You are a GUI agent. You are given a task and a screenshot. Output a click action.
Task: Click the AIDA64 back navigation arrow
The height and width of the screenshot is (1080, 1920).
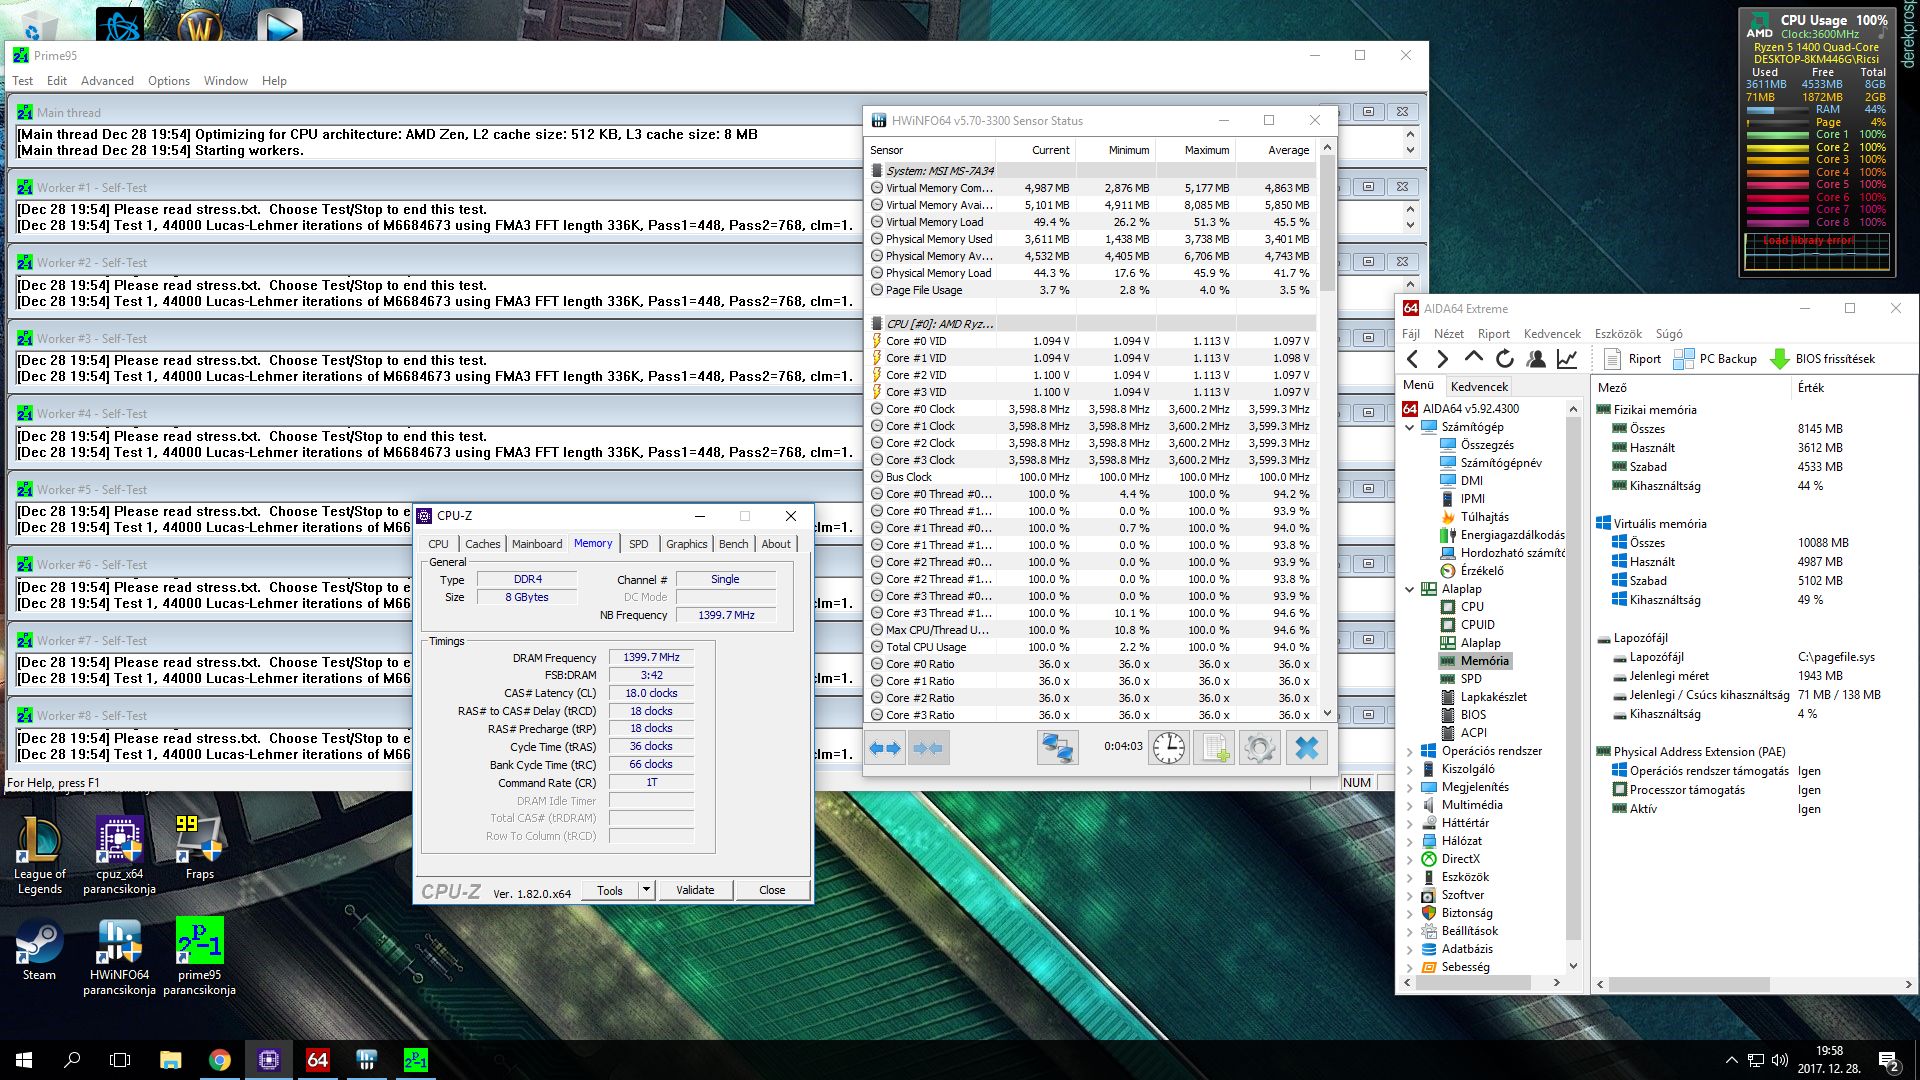tap(1412, 359)
